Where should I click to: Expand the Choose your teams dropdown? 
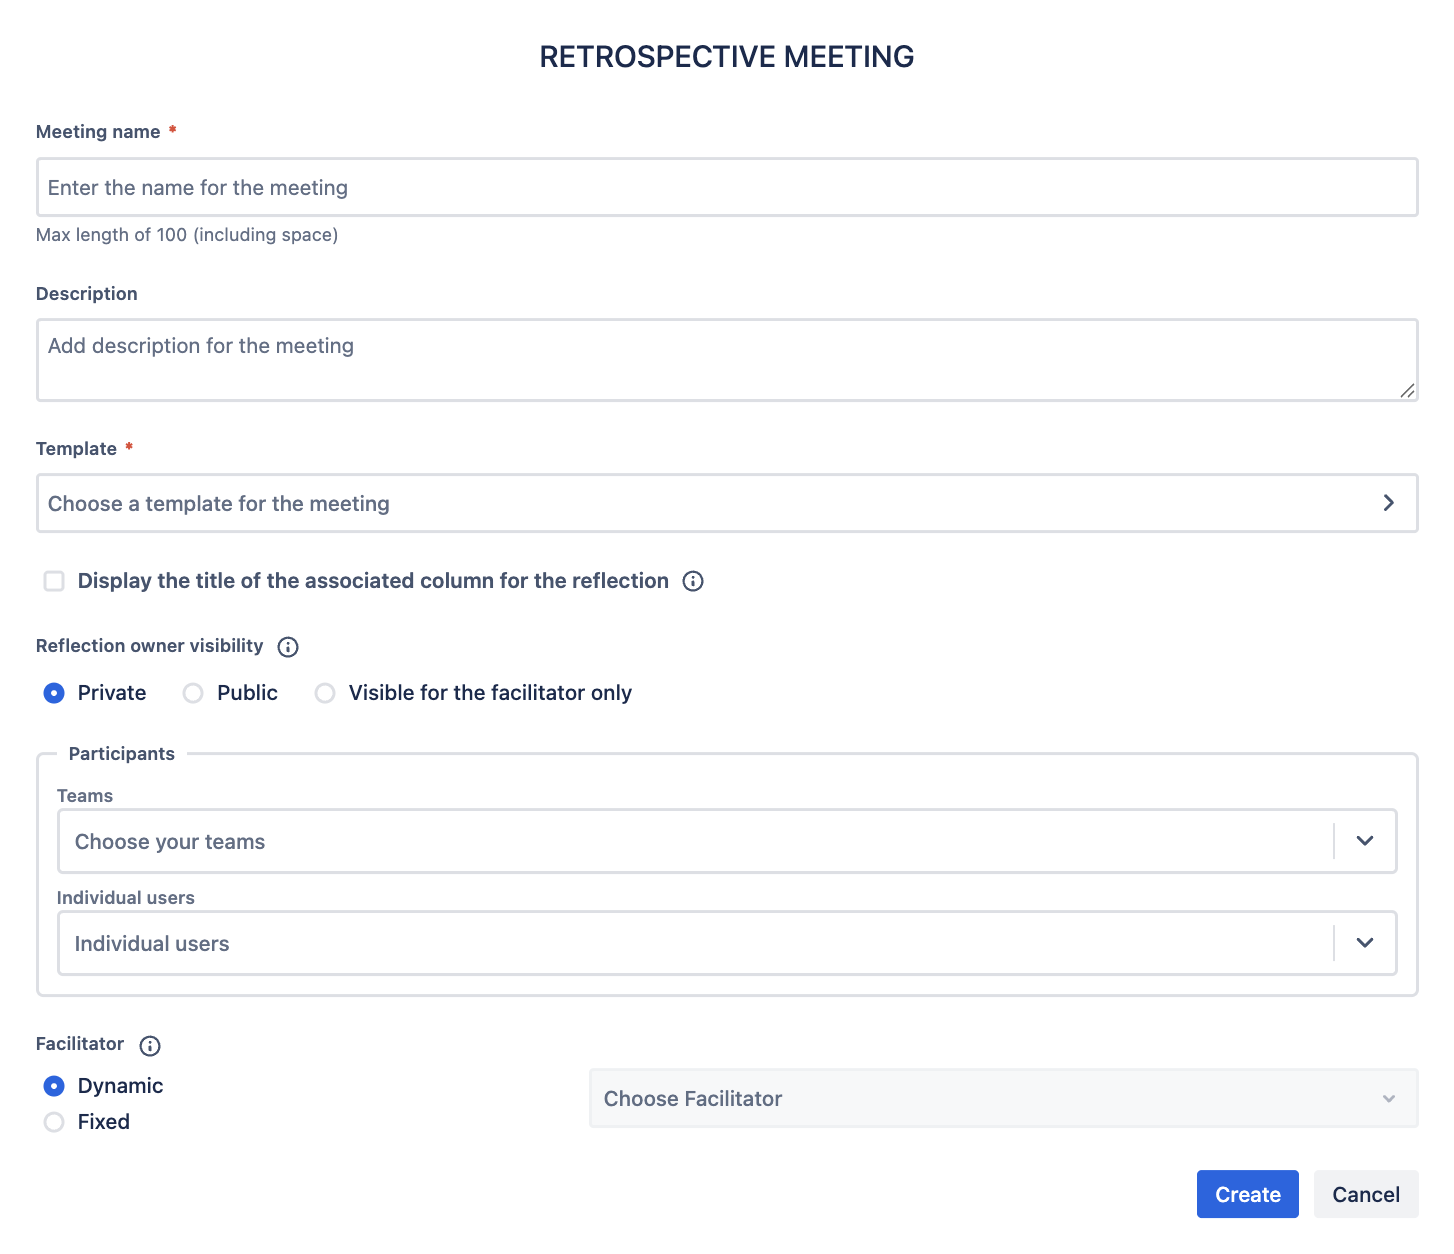(1365, 841)
